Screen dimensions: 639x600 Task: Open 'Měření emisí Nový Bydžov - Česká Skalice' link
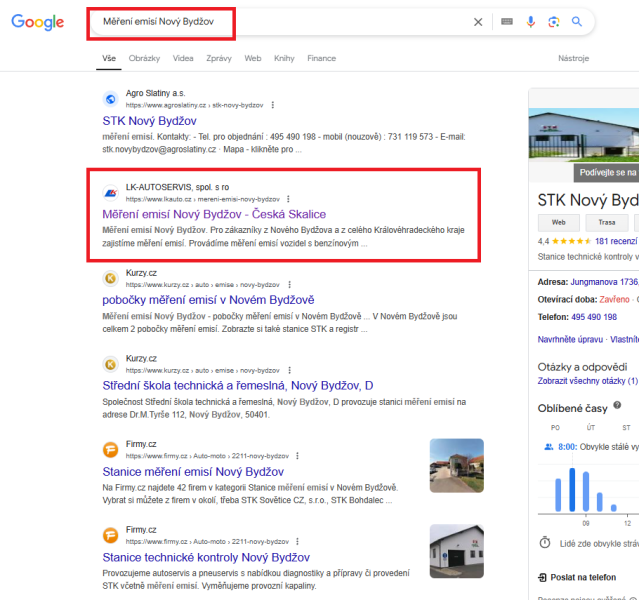214,214
